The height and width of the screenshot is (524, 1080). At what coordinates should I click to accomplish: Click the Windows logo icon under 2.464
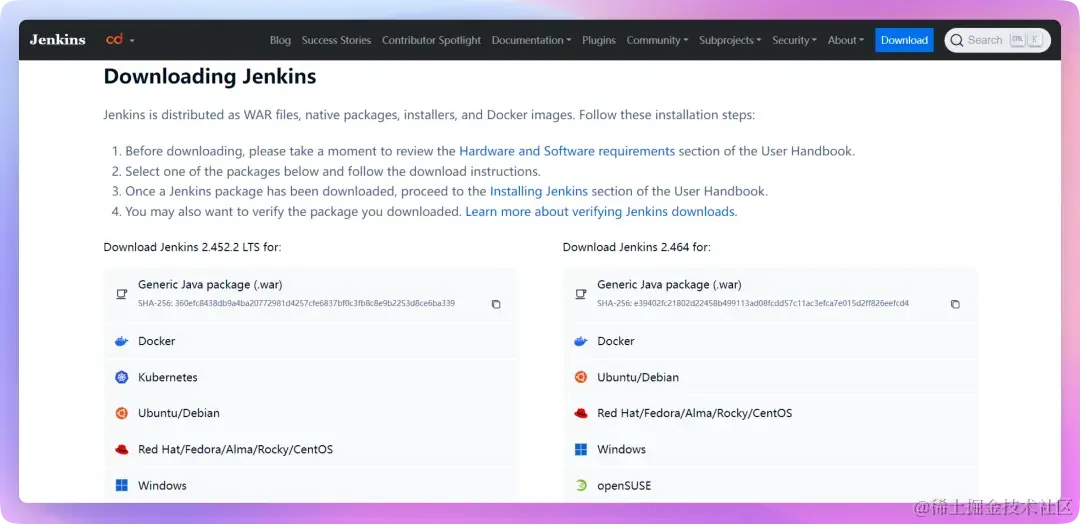tap(581, 449)
